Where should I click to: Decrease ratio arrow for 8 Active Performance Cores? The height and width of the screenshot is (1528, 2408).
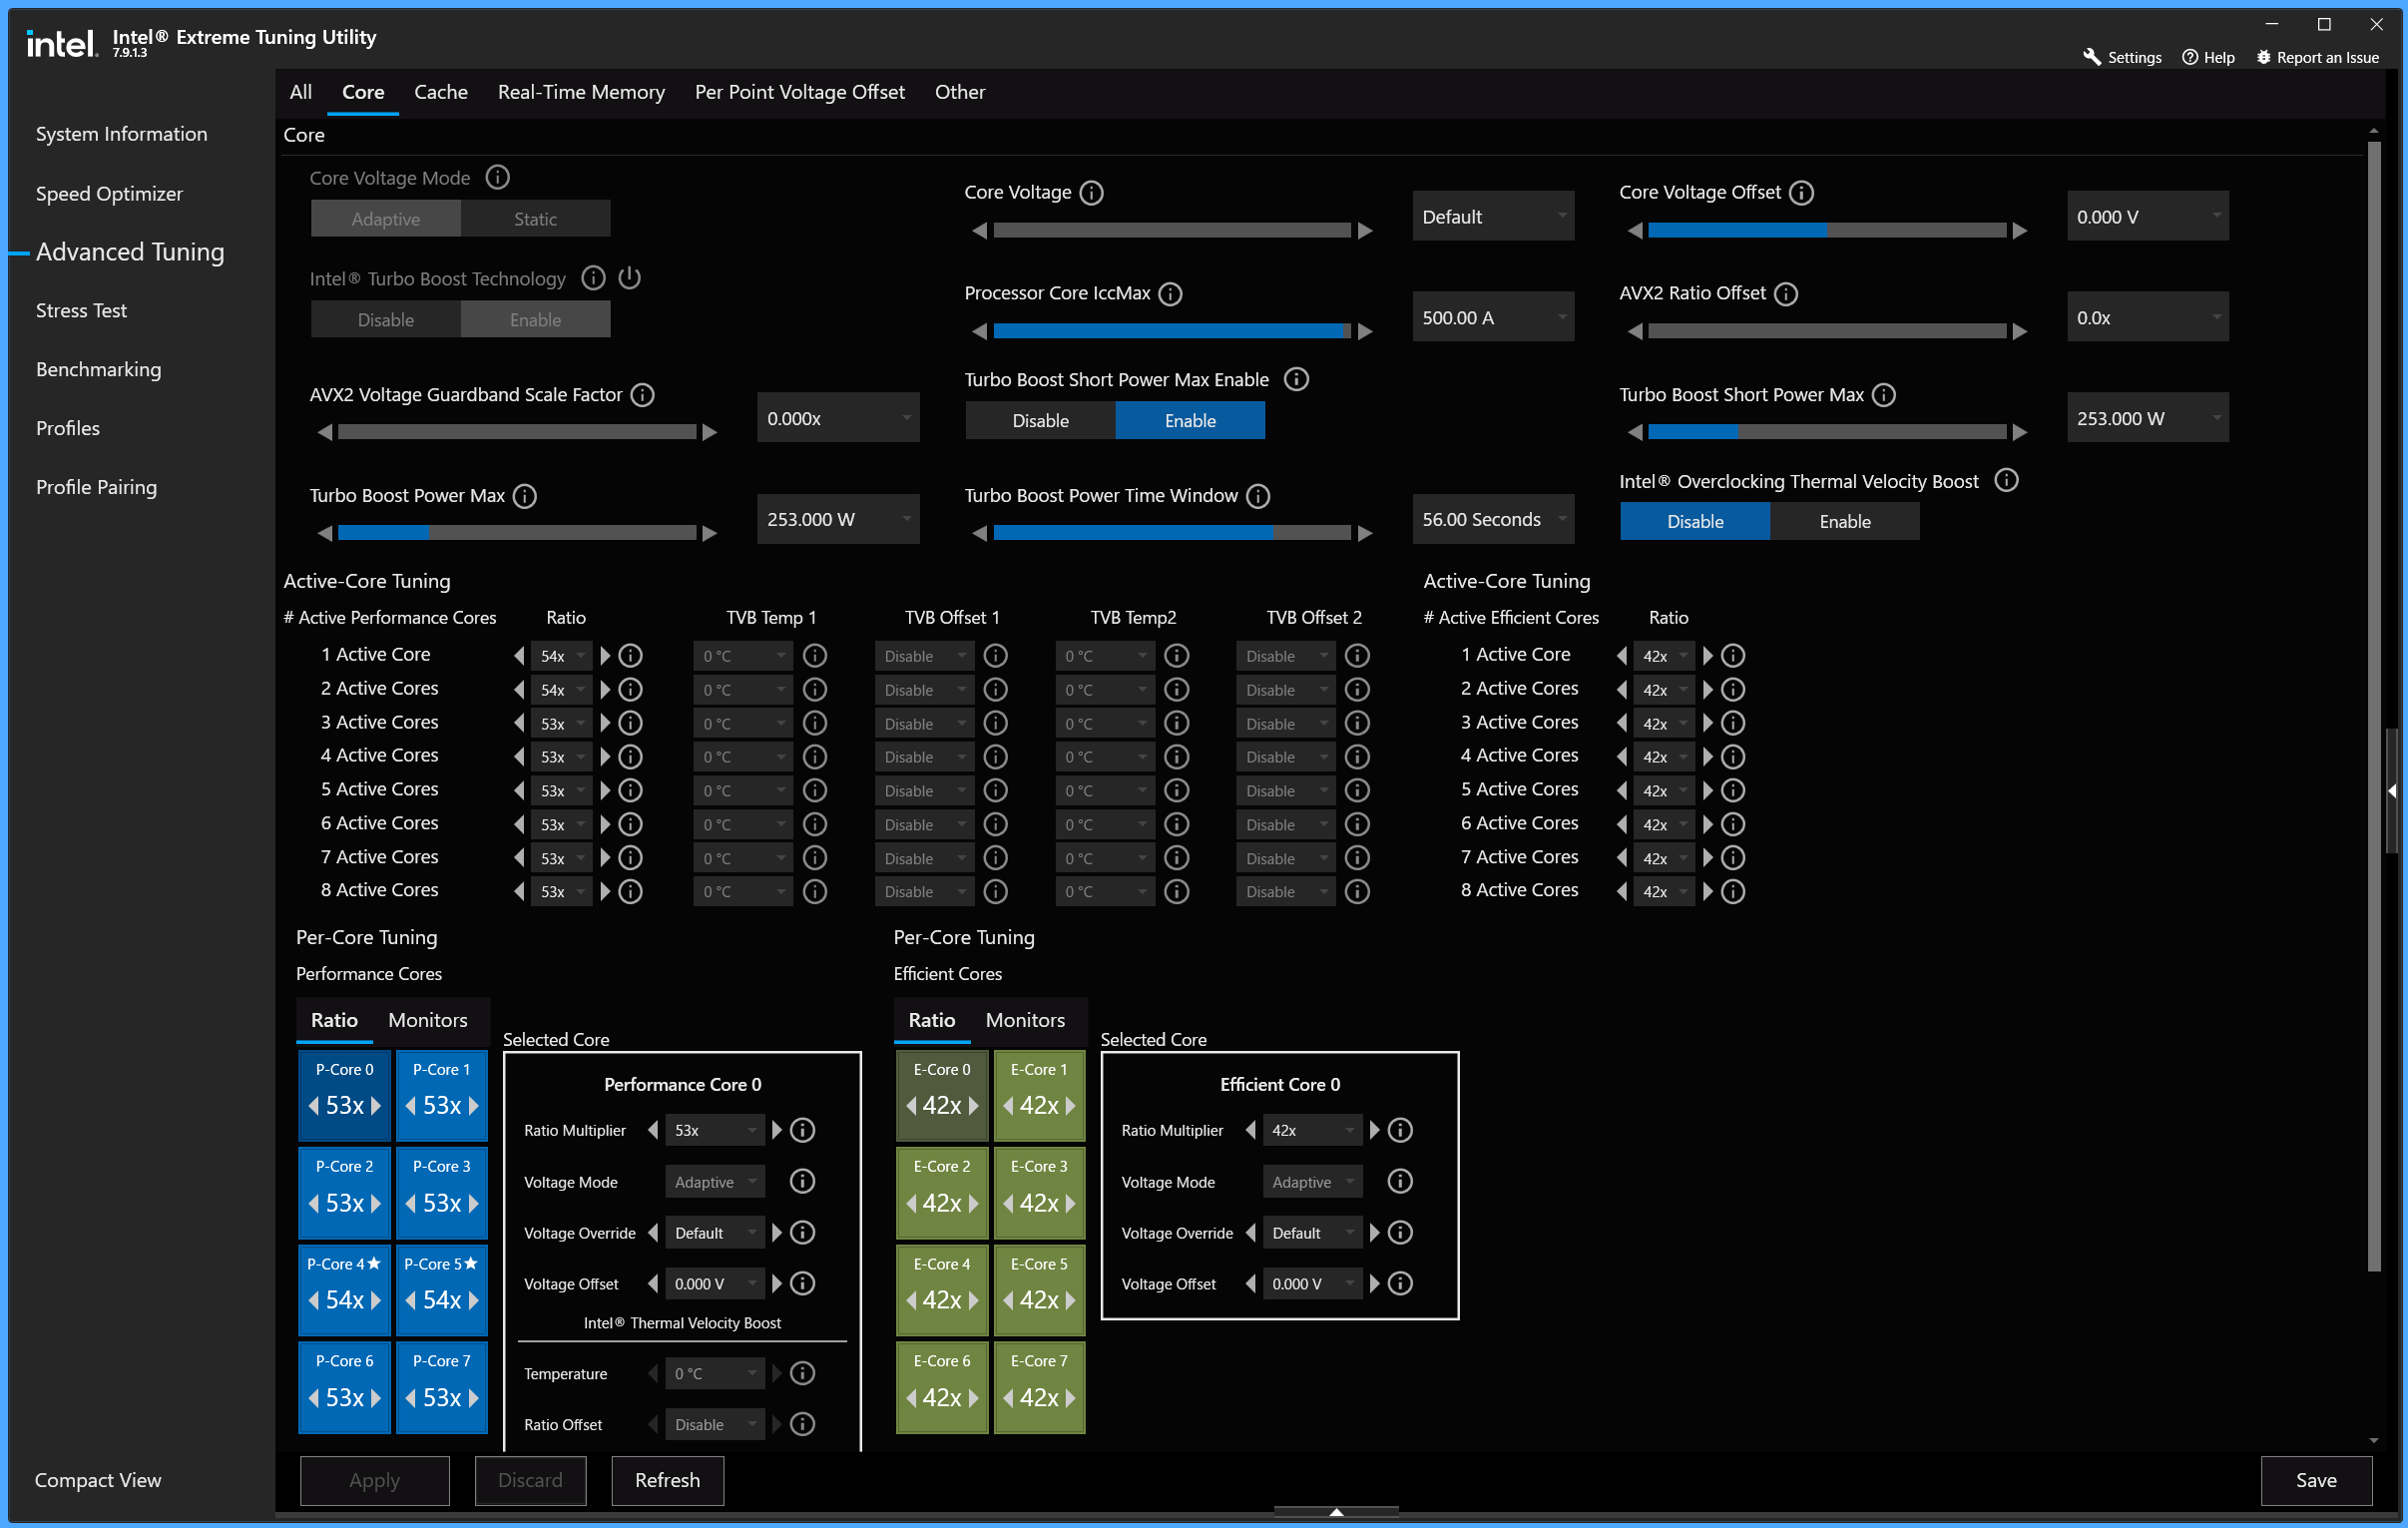(519, 891)
